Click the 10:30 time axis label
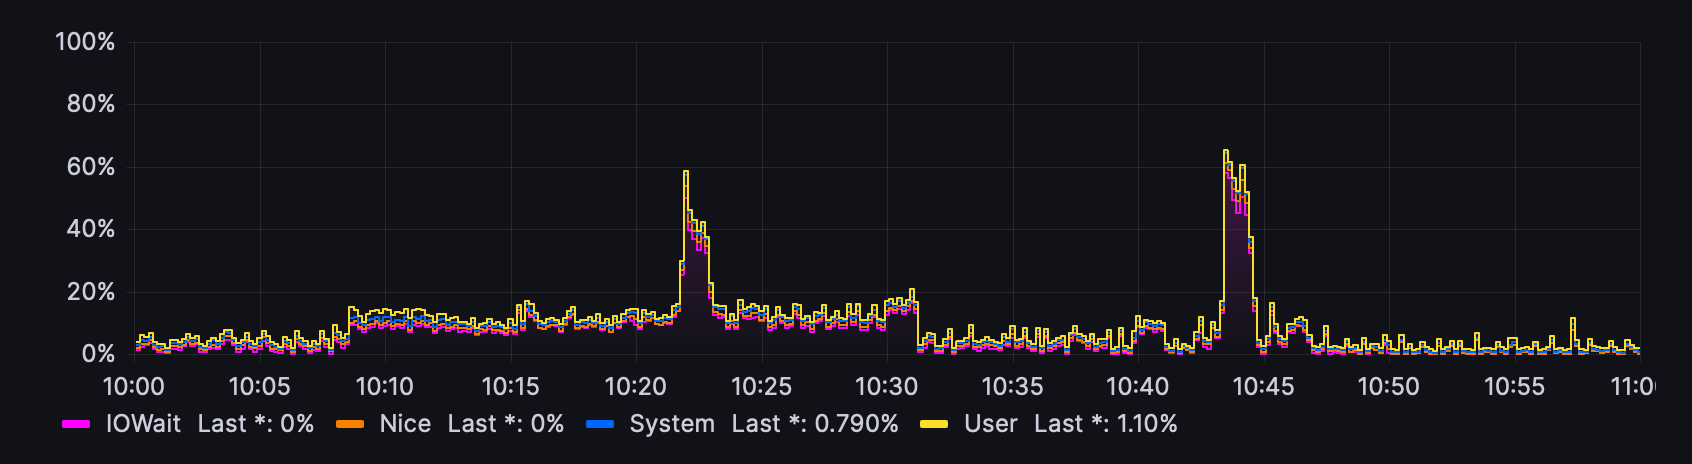Screen dimensions: 1692x464 tap(886, 386)
